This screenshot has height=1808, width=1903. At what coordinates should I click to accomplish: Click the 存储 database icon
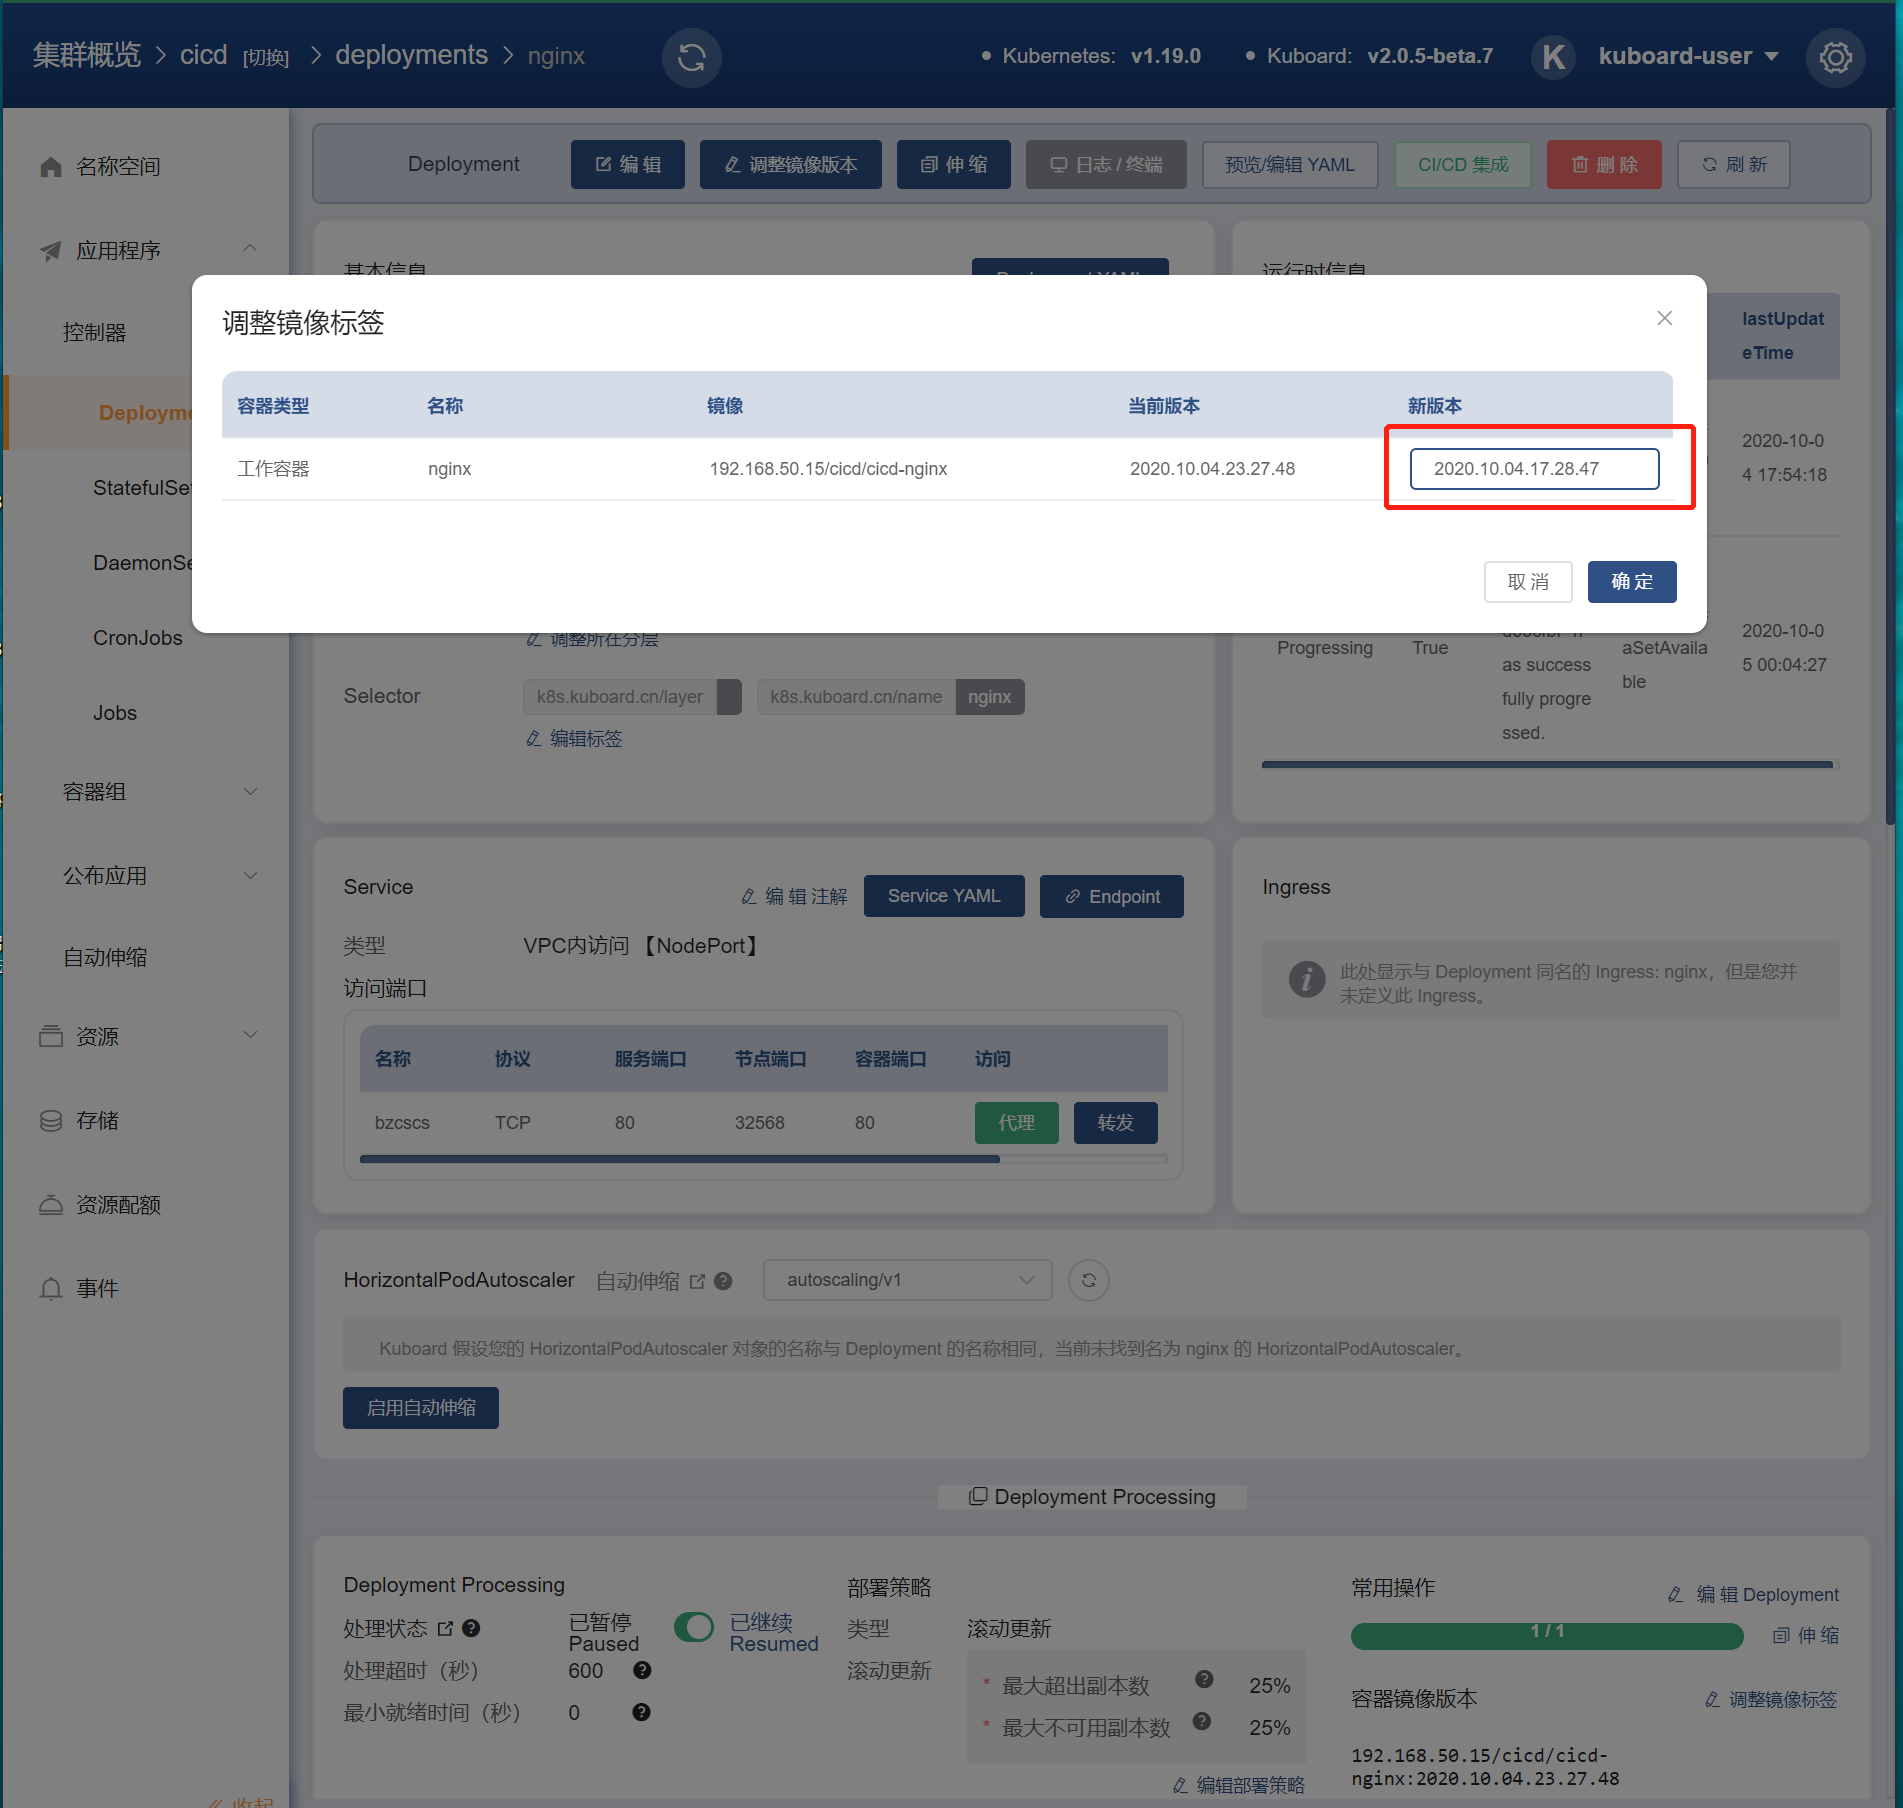click(x=51, y=1120)
